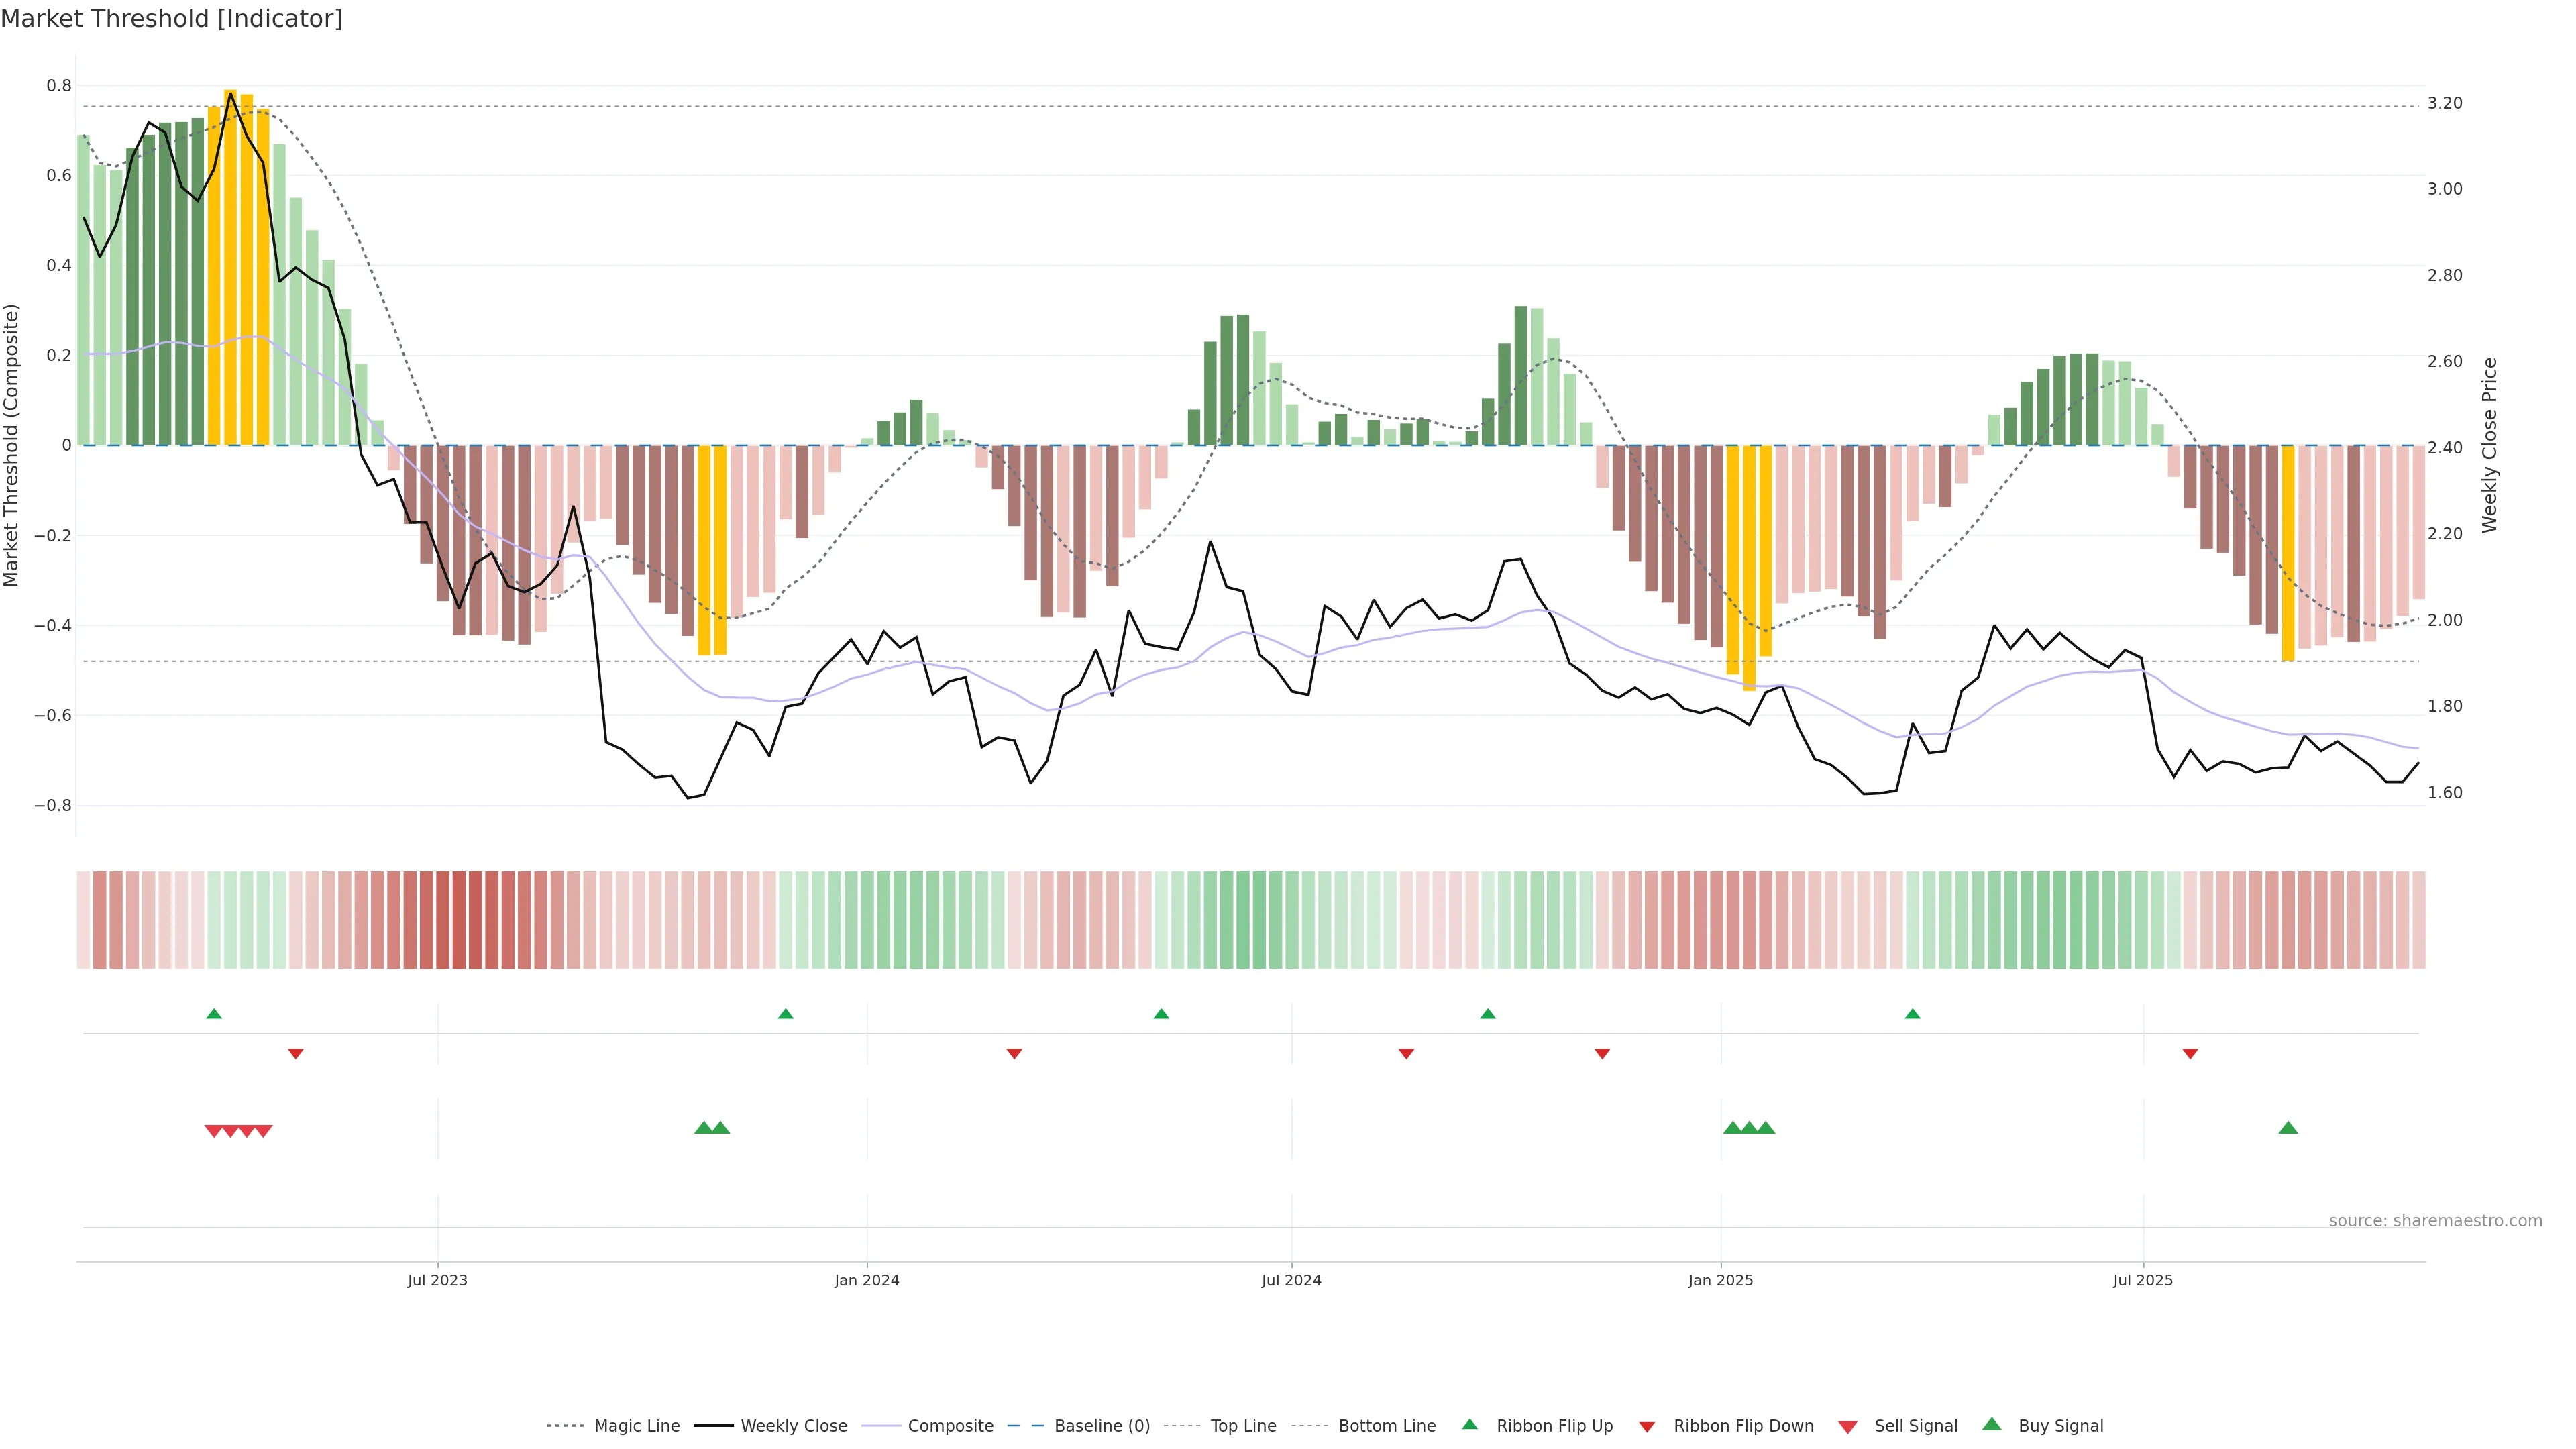Image resolution: width=2576 pixels, height=1449 pixels.
Task: Click the Ribbon Flip Down legend triangle icon
Action: 1647,1427
